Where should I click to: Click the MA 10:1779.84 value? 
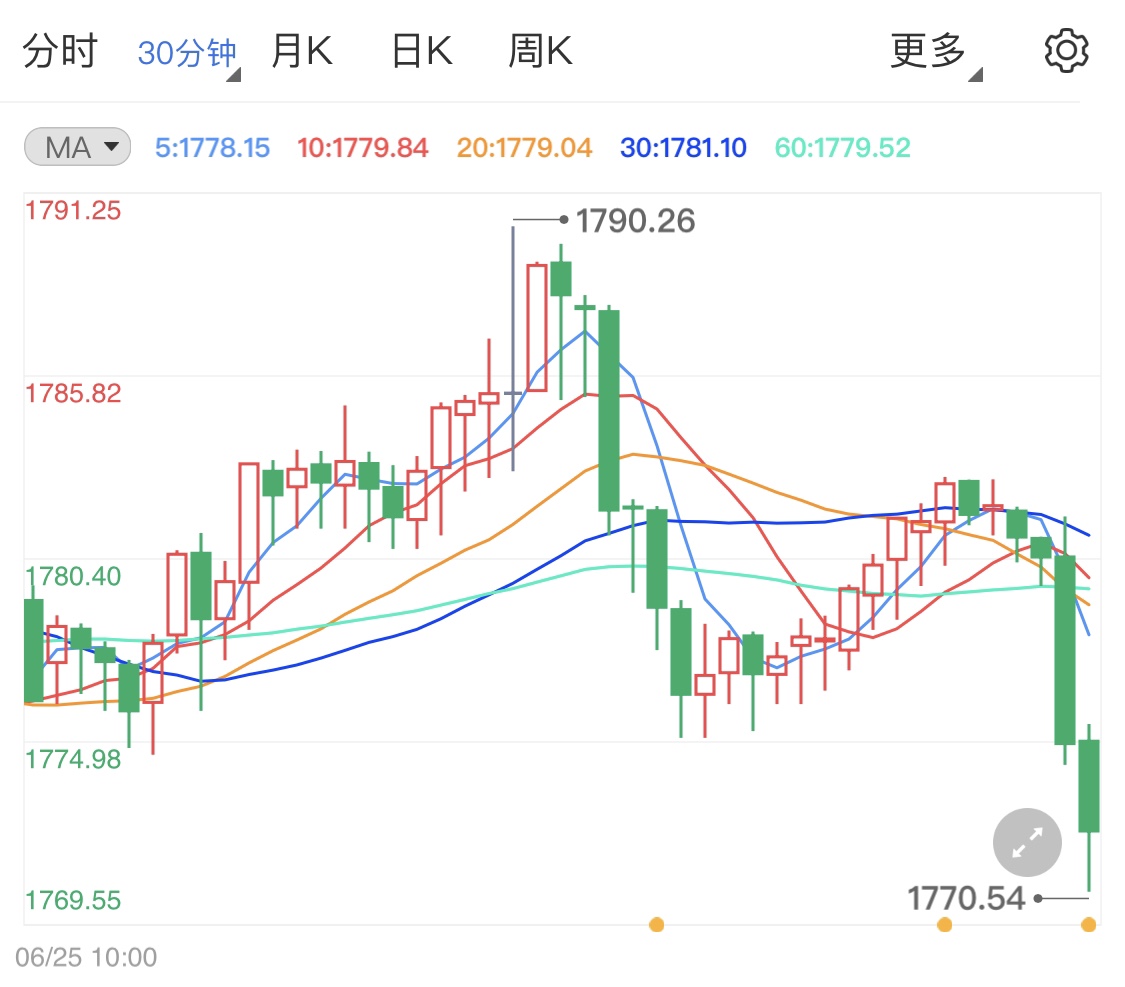(x=362, y=148)
